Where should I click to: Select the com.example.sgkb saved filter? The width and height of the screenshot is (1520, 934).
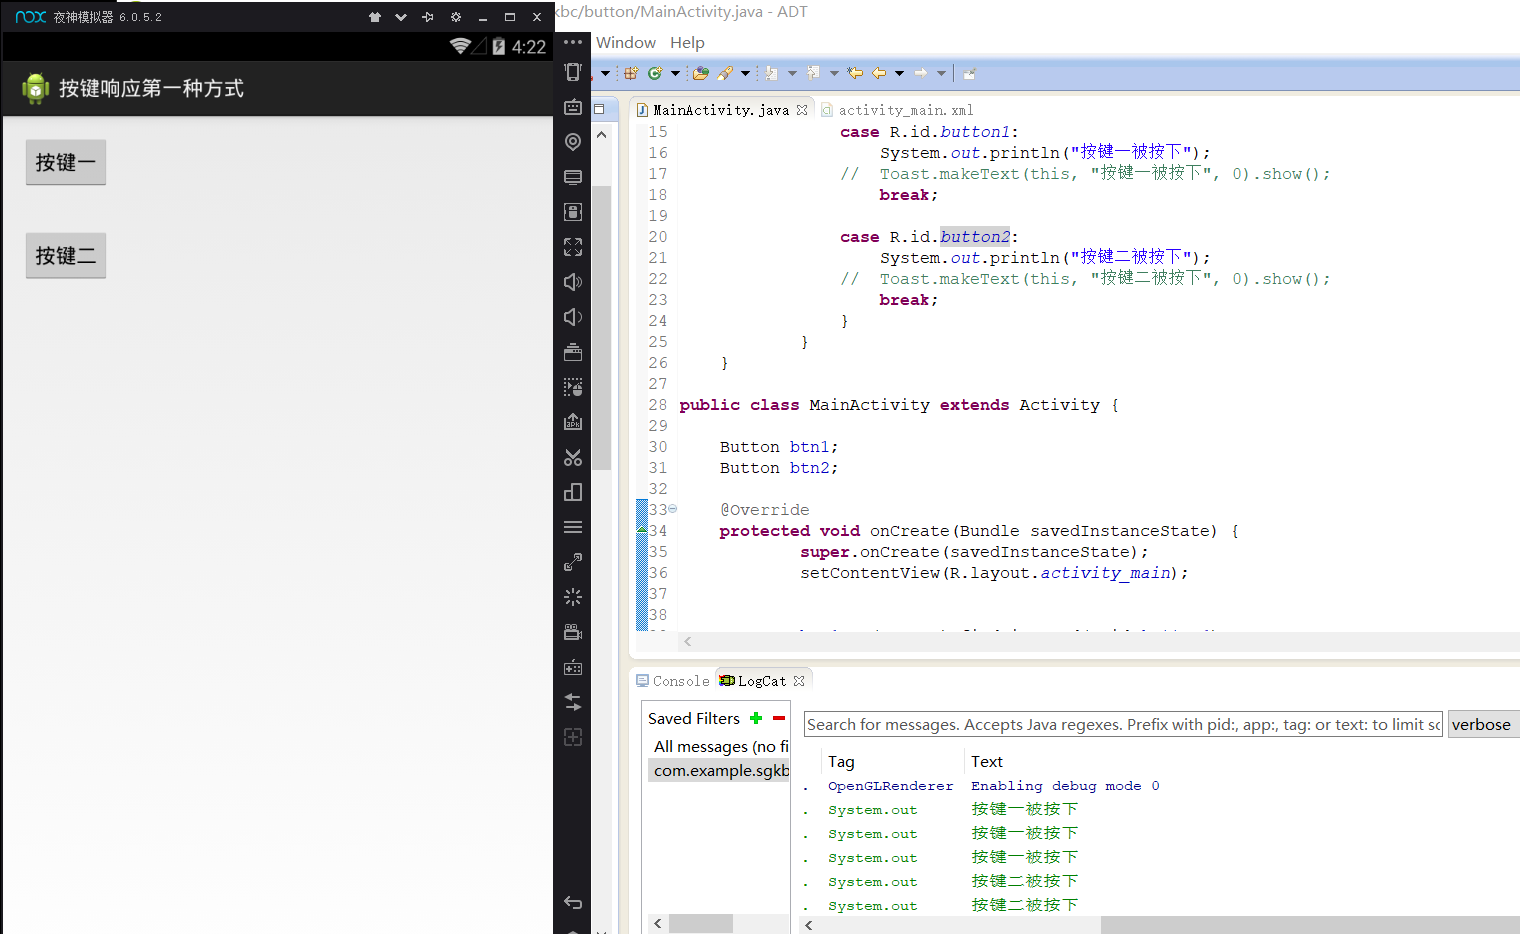click(718, 770)
